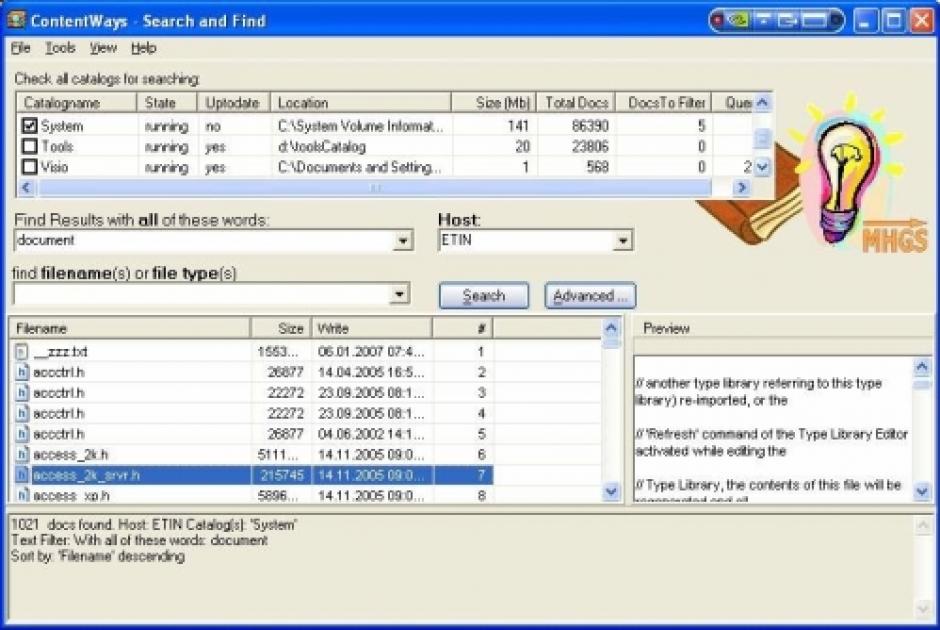Viewport: 940px width, 630px height.
Task: Click catalog list scroll-down arrow
Action: [761, 167]
